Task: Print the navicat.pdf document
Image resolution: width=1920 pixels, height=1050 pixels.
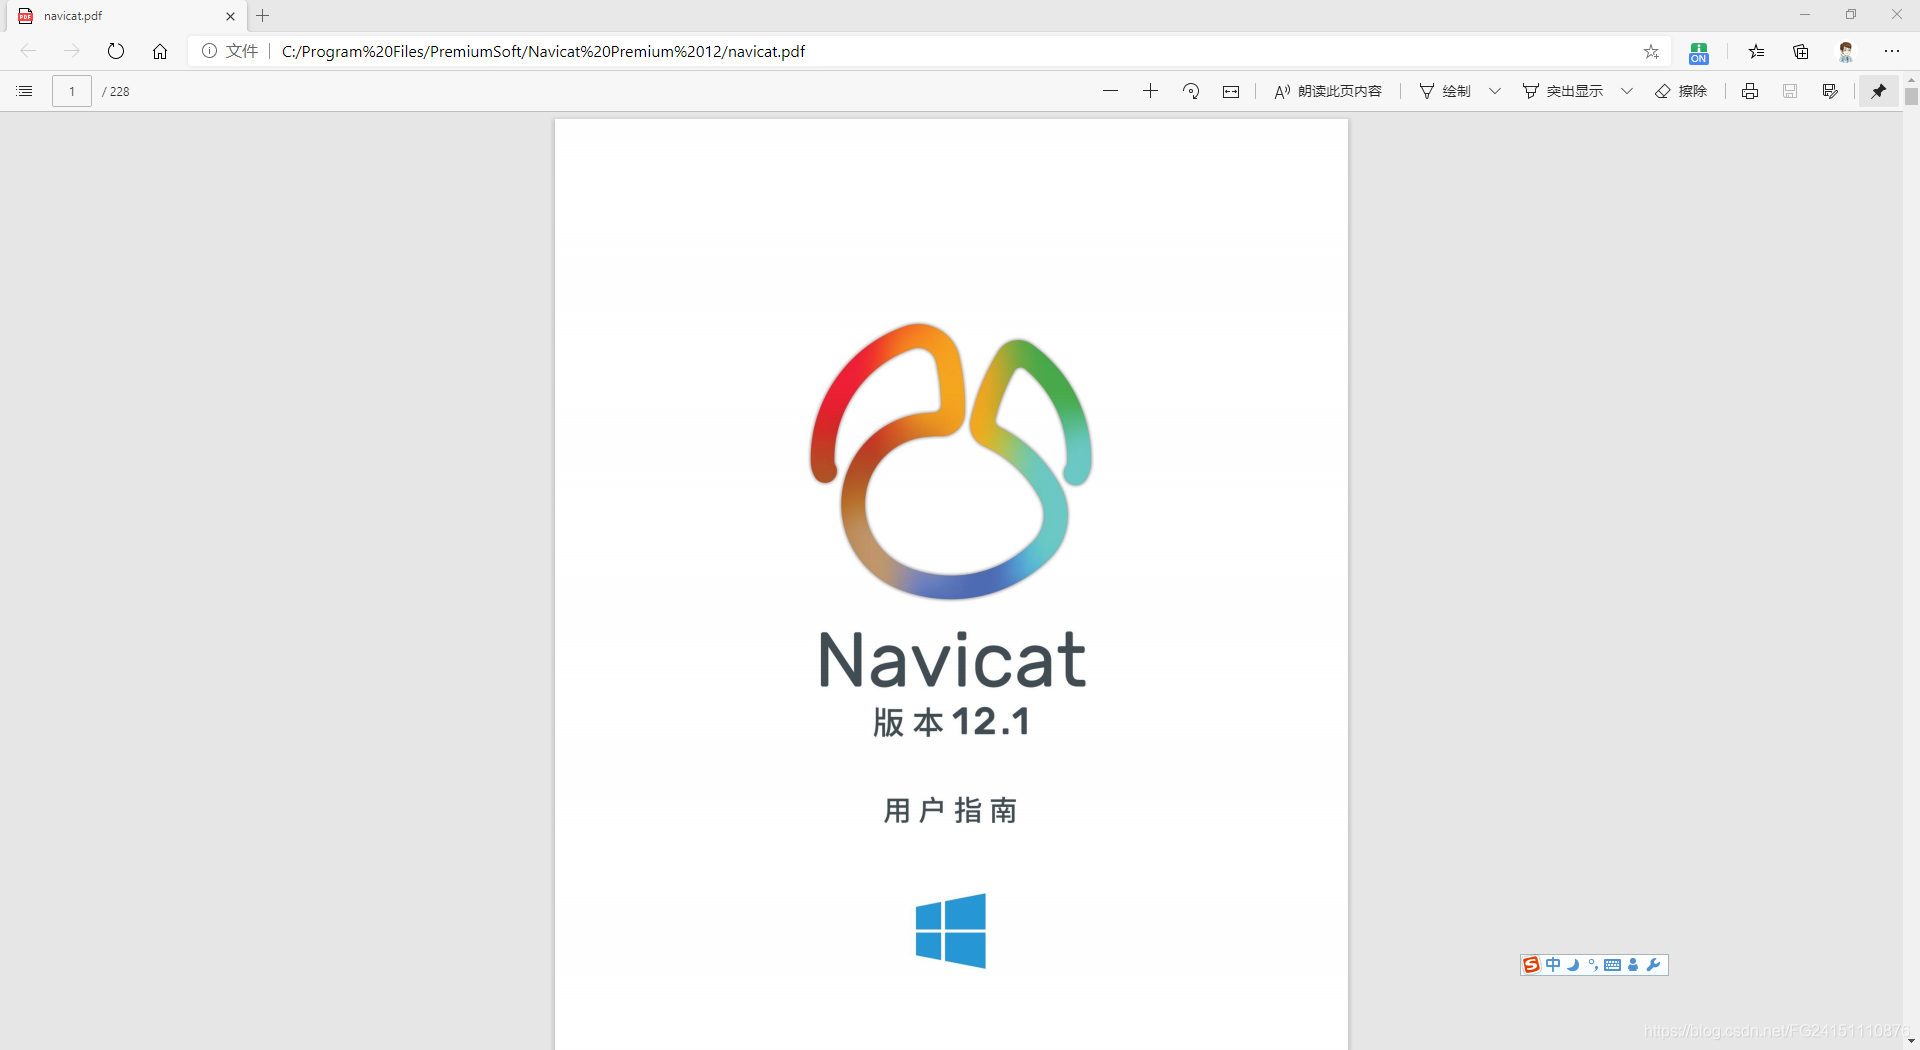Action: [1750, 91]
